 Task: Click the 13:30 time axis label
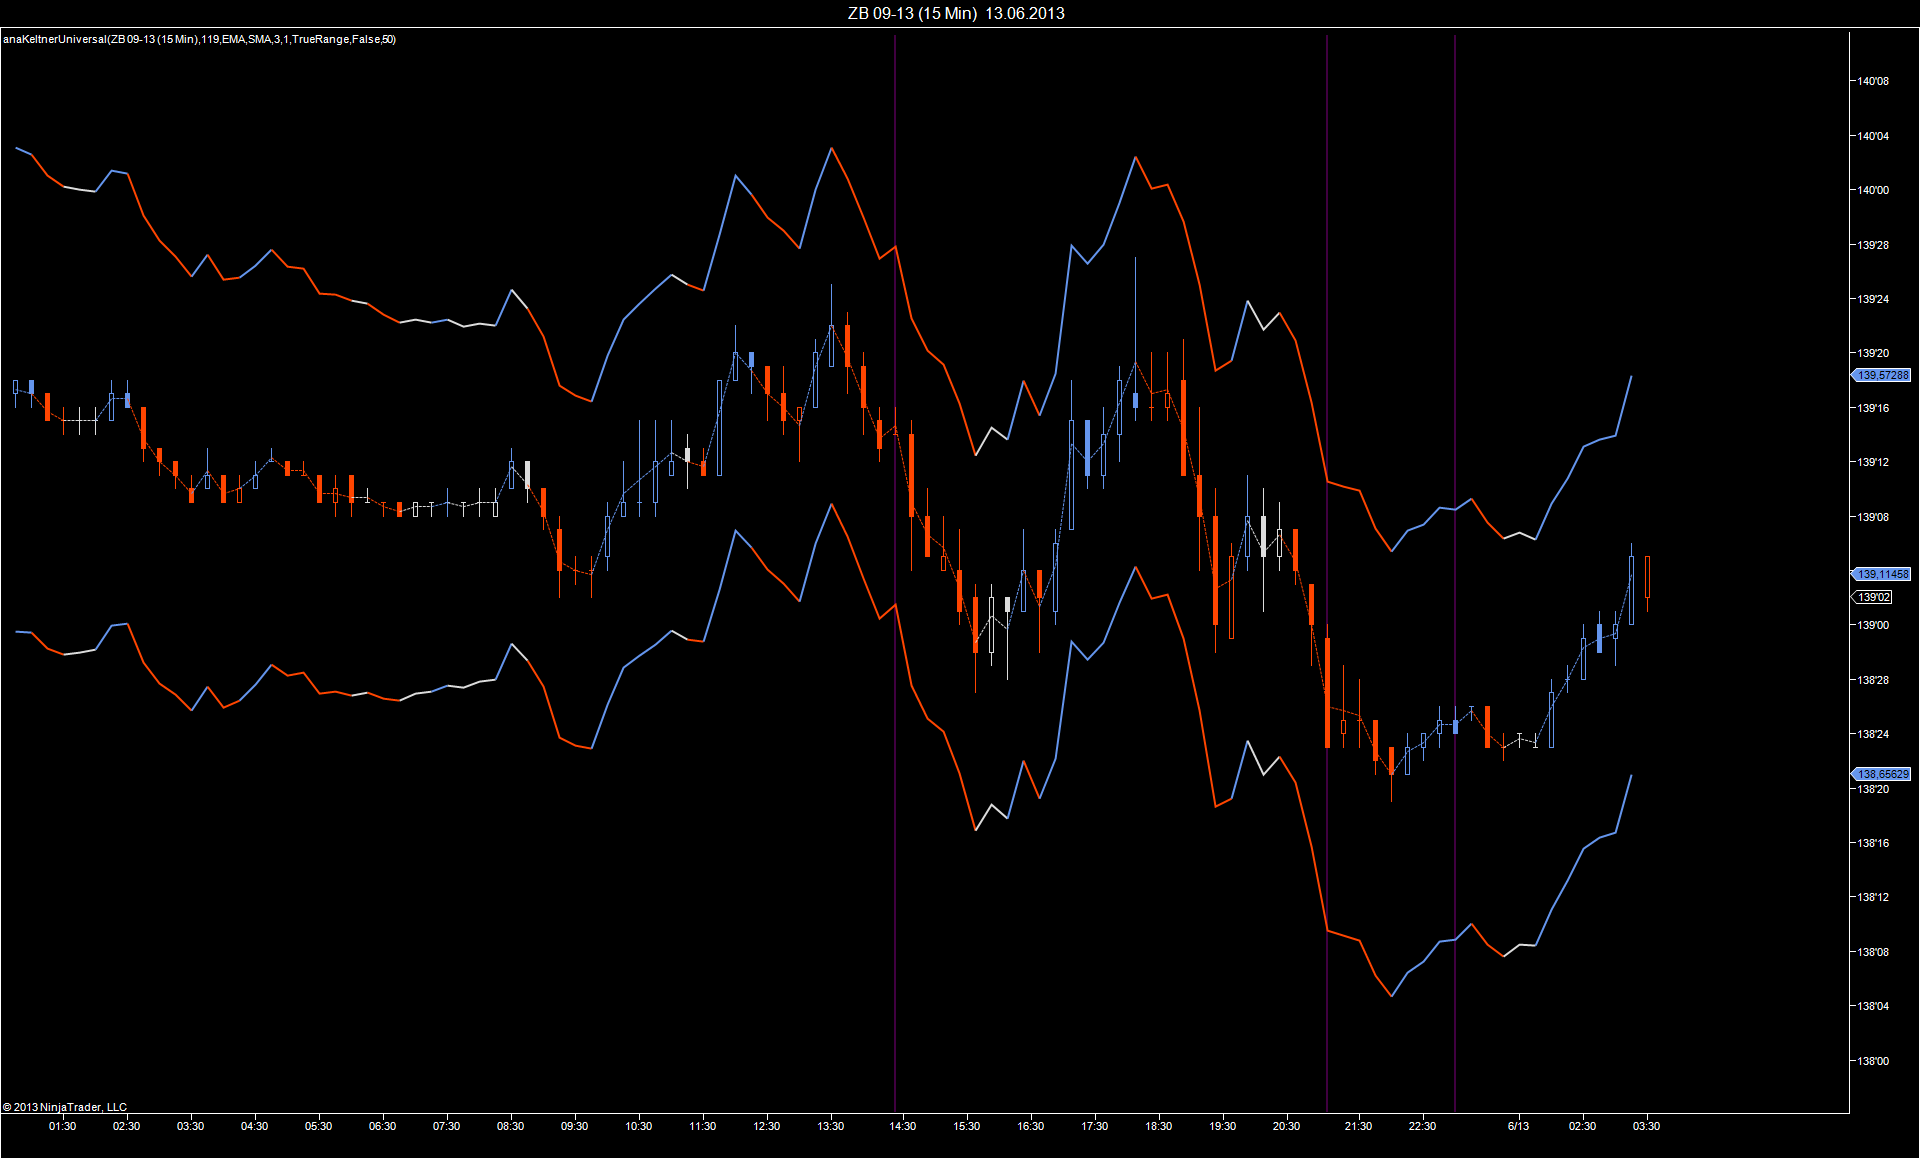[x=830, y=1126]
